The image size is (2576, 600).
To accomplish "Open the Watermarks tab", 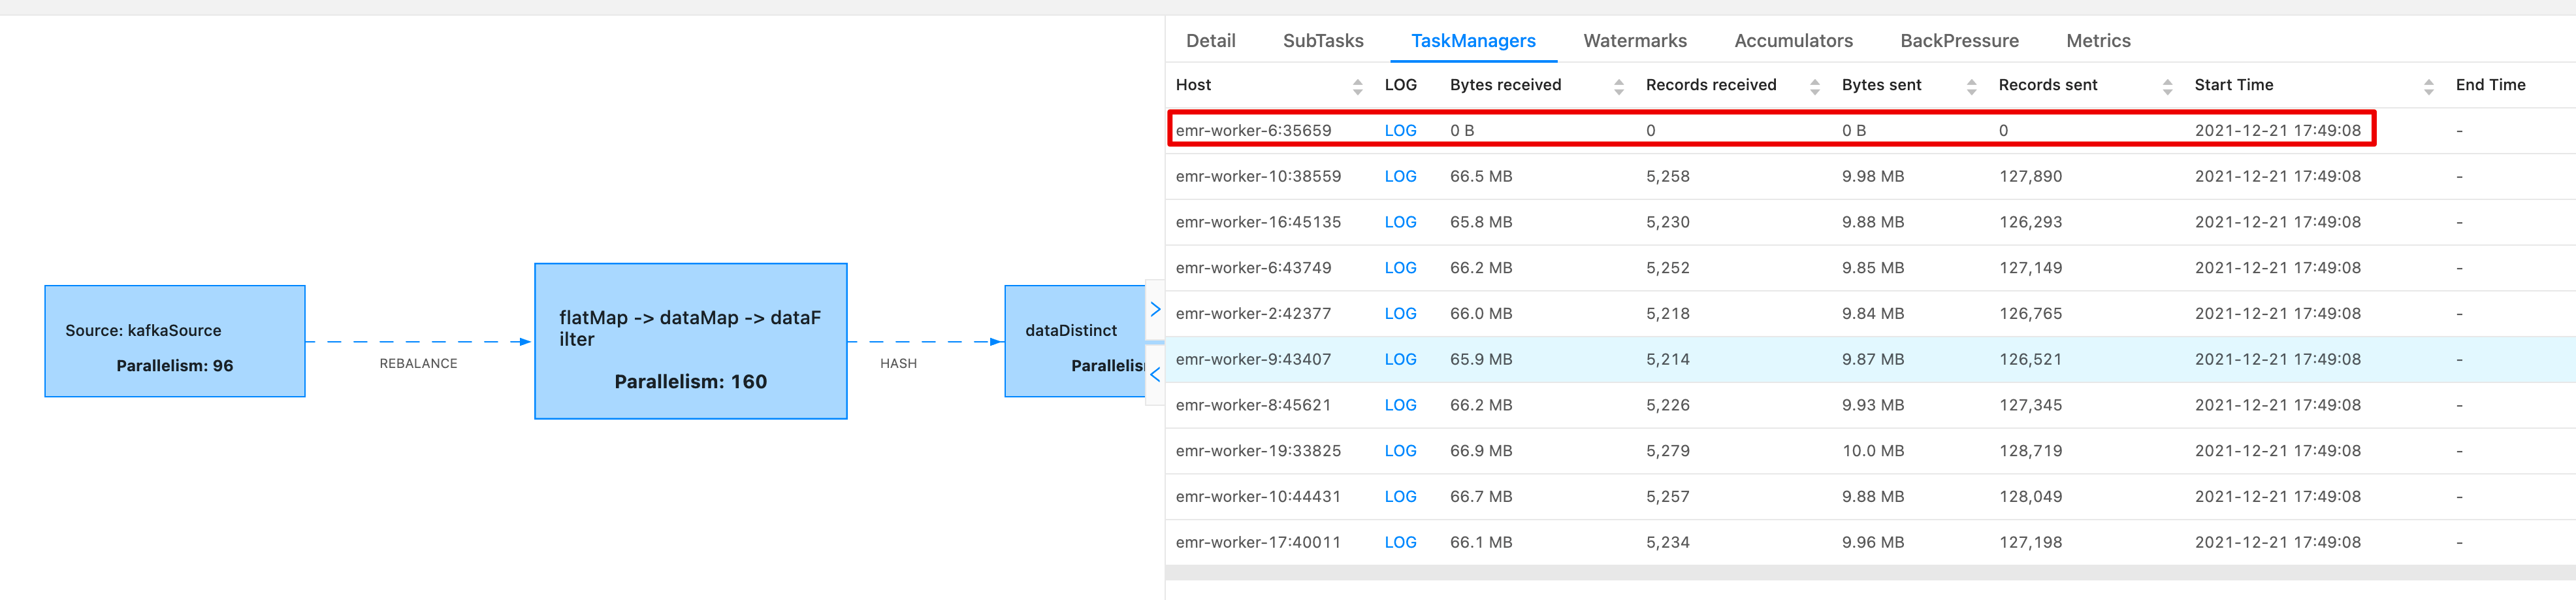I will [x=1634, y=40].
